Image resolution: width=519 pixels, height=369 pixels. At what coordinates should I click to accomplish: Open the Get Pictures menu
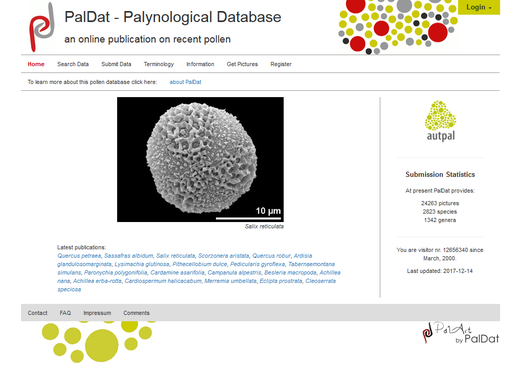pyautogui.click(x=242, y=64)
